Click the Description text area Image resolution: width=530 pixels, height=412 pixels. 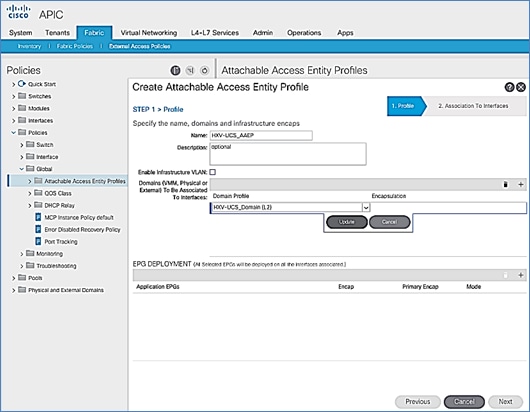[288, 154]
